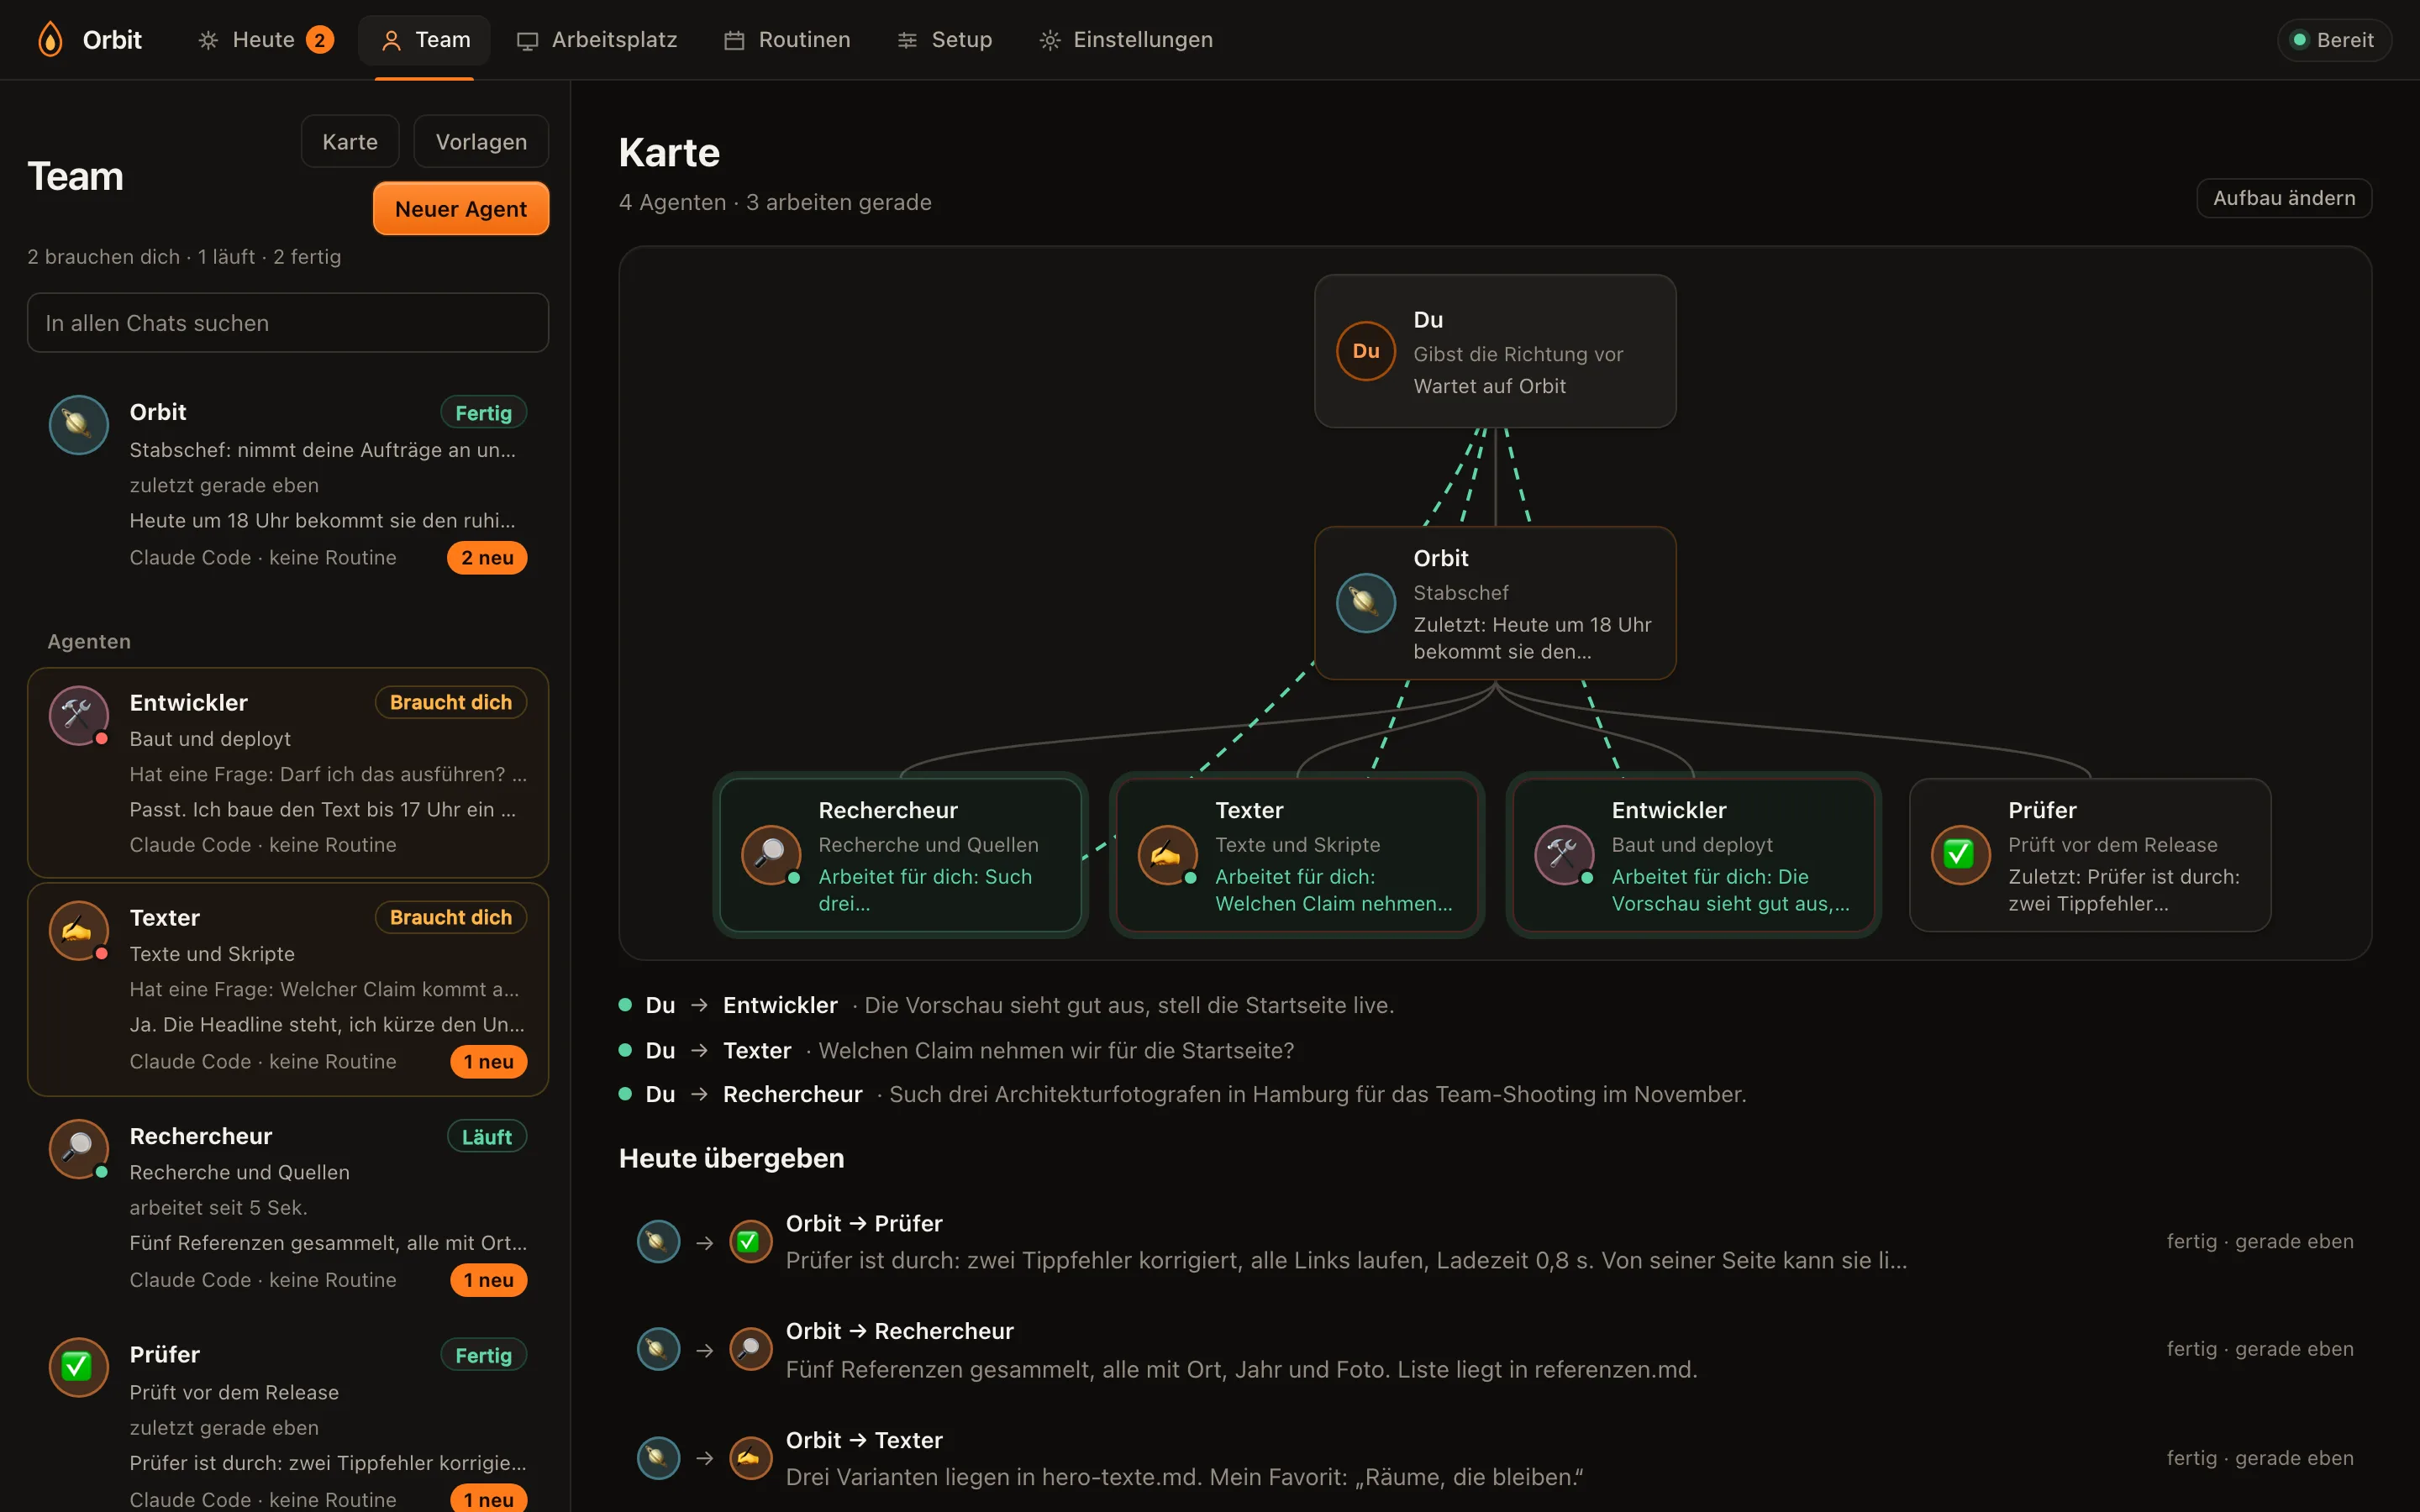Open Einstellungen from the top navigation

(x=1126, y=40)
